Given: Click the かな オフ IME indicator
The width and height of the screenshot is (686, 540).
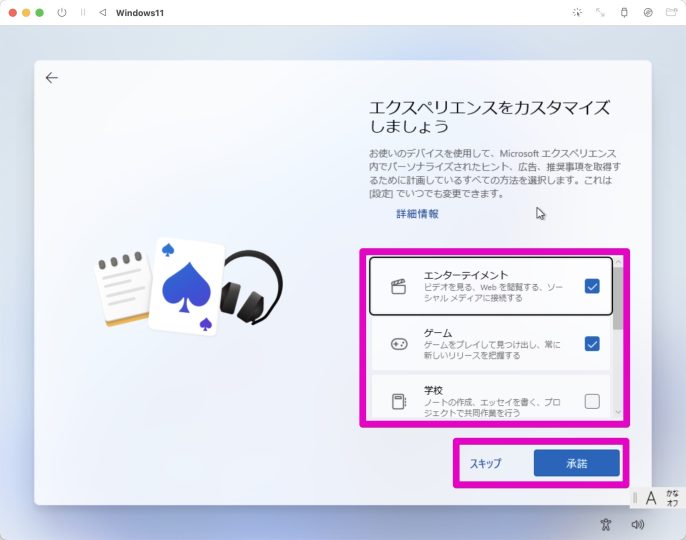Looking at the screenshot, I should [672, 498].
